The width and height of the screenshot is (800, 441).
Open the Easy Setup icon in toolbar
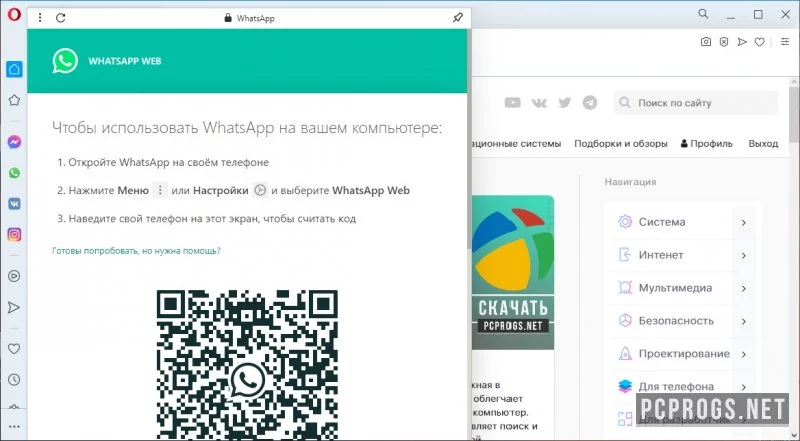[785, 42]
